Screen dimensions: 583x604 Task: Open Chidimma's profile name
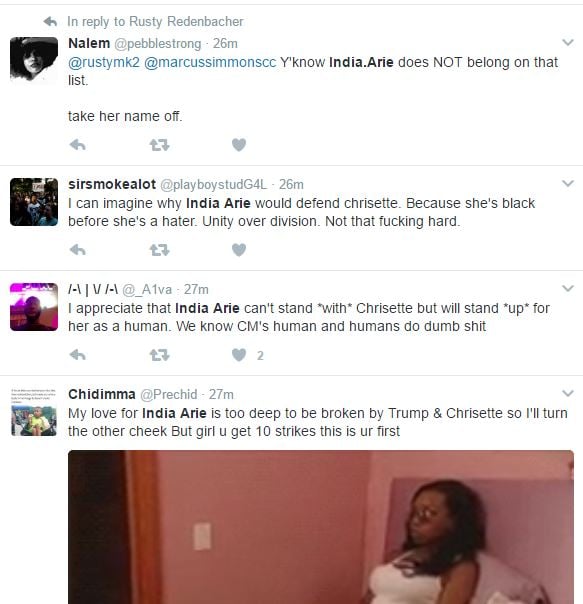(102, 394)
